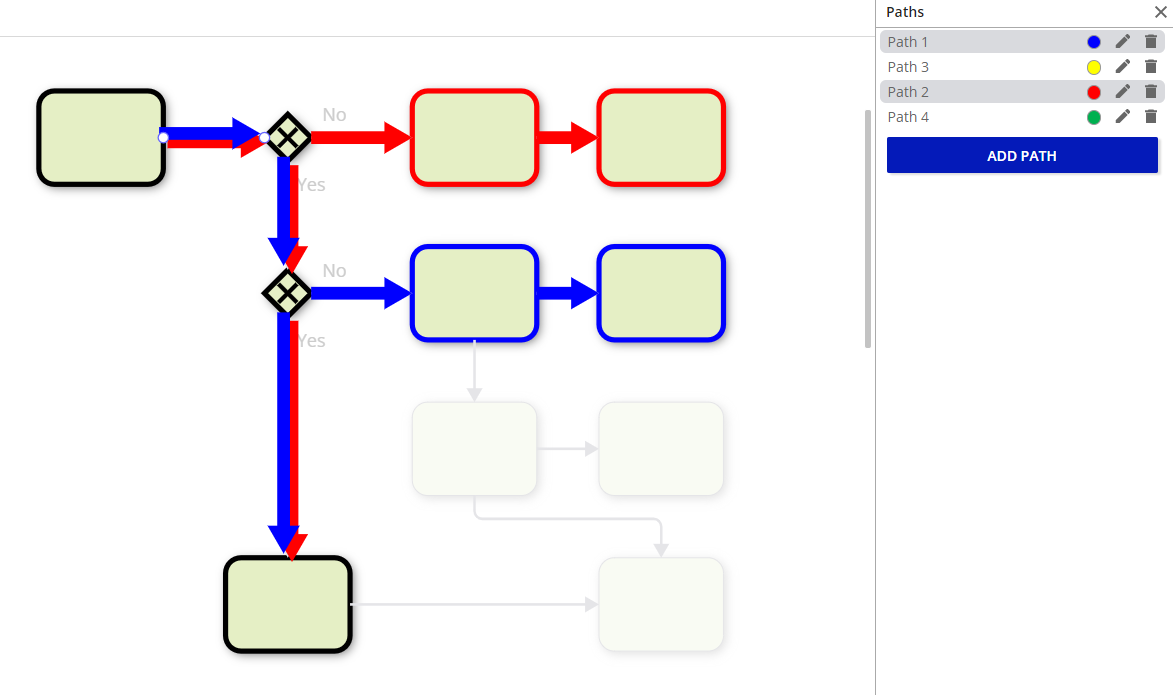Select the second exclusive gateway diamond
This screenshot has height=695, width=1173.
[287, 293]
